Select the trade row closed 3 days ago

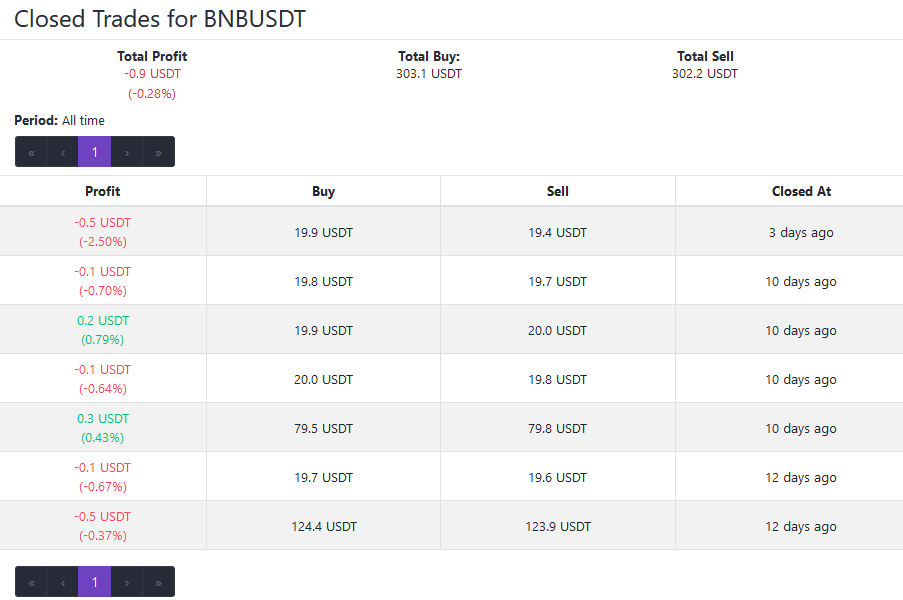click(x=450, y=232)
